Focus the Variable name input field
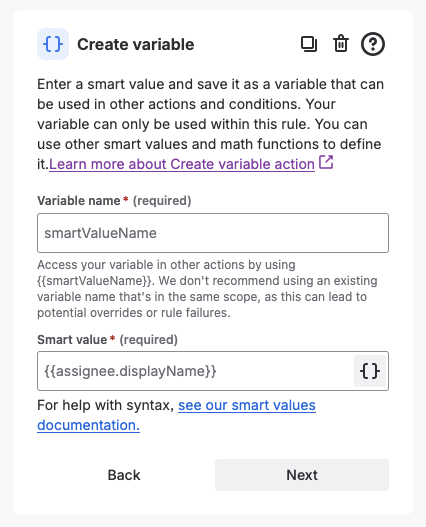The width and height of the screenshot is (426, 527). pos(213,233)
